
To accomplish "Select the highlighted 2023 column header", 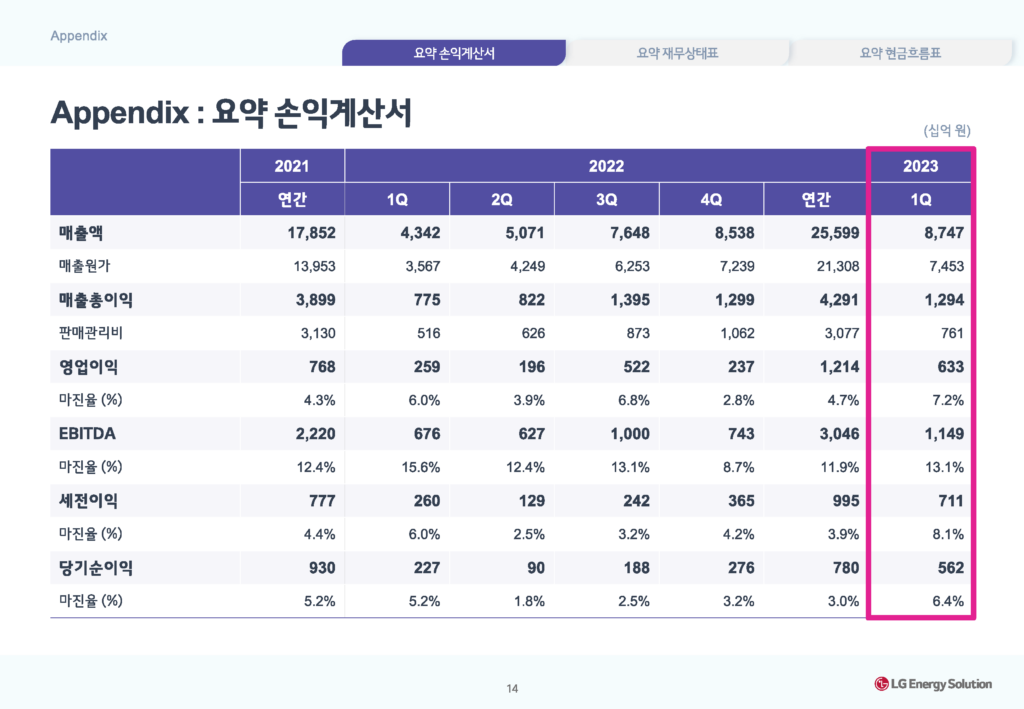I will tap(920, 166).
